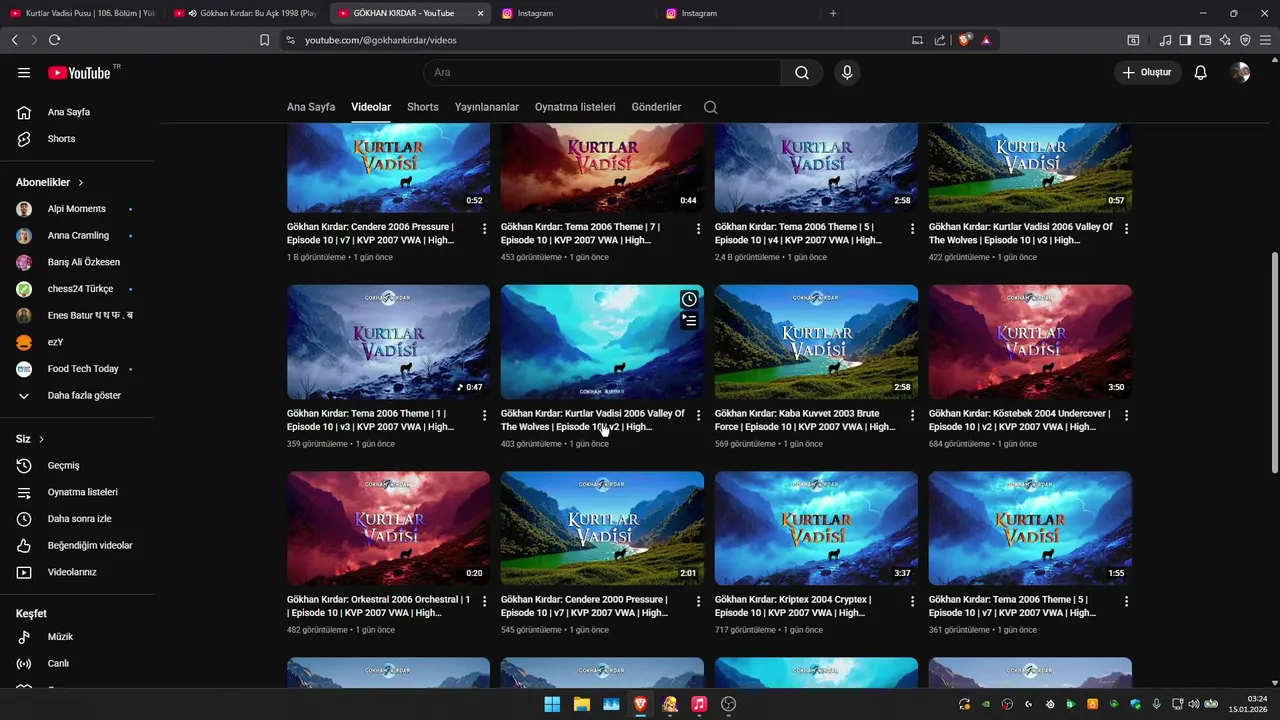Screen dimensions: 1280x720
Task: Click the browser address bar URL
Action: [x=381, y=40]
